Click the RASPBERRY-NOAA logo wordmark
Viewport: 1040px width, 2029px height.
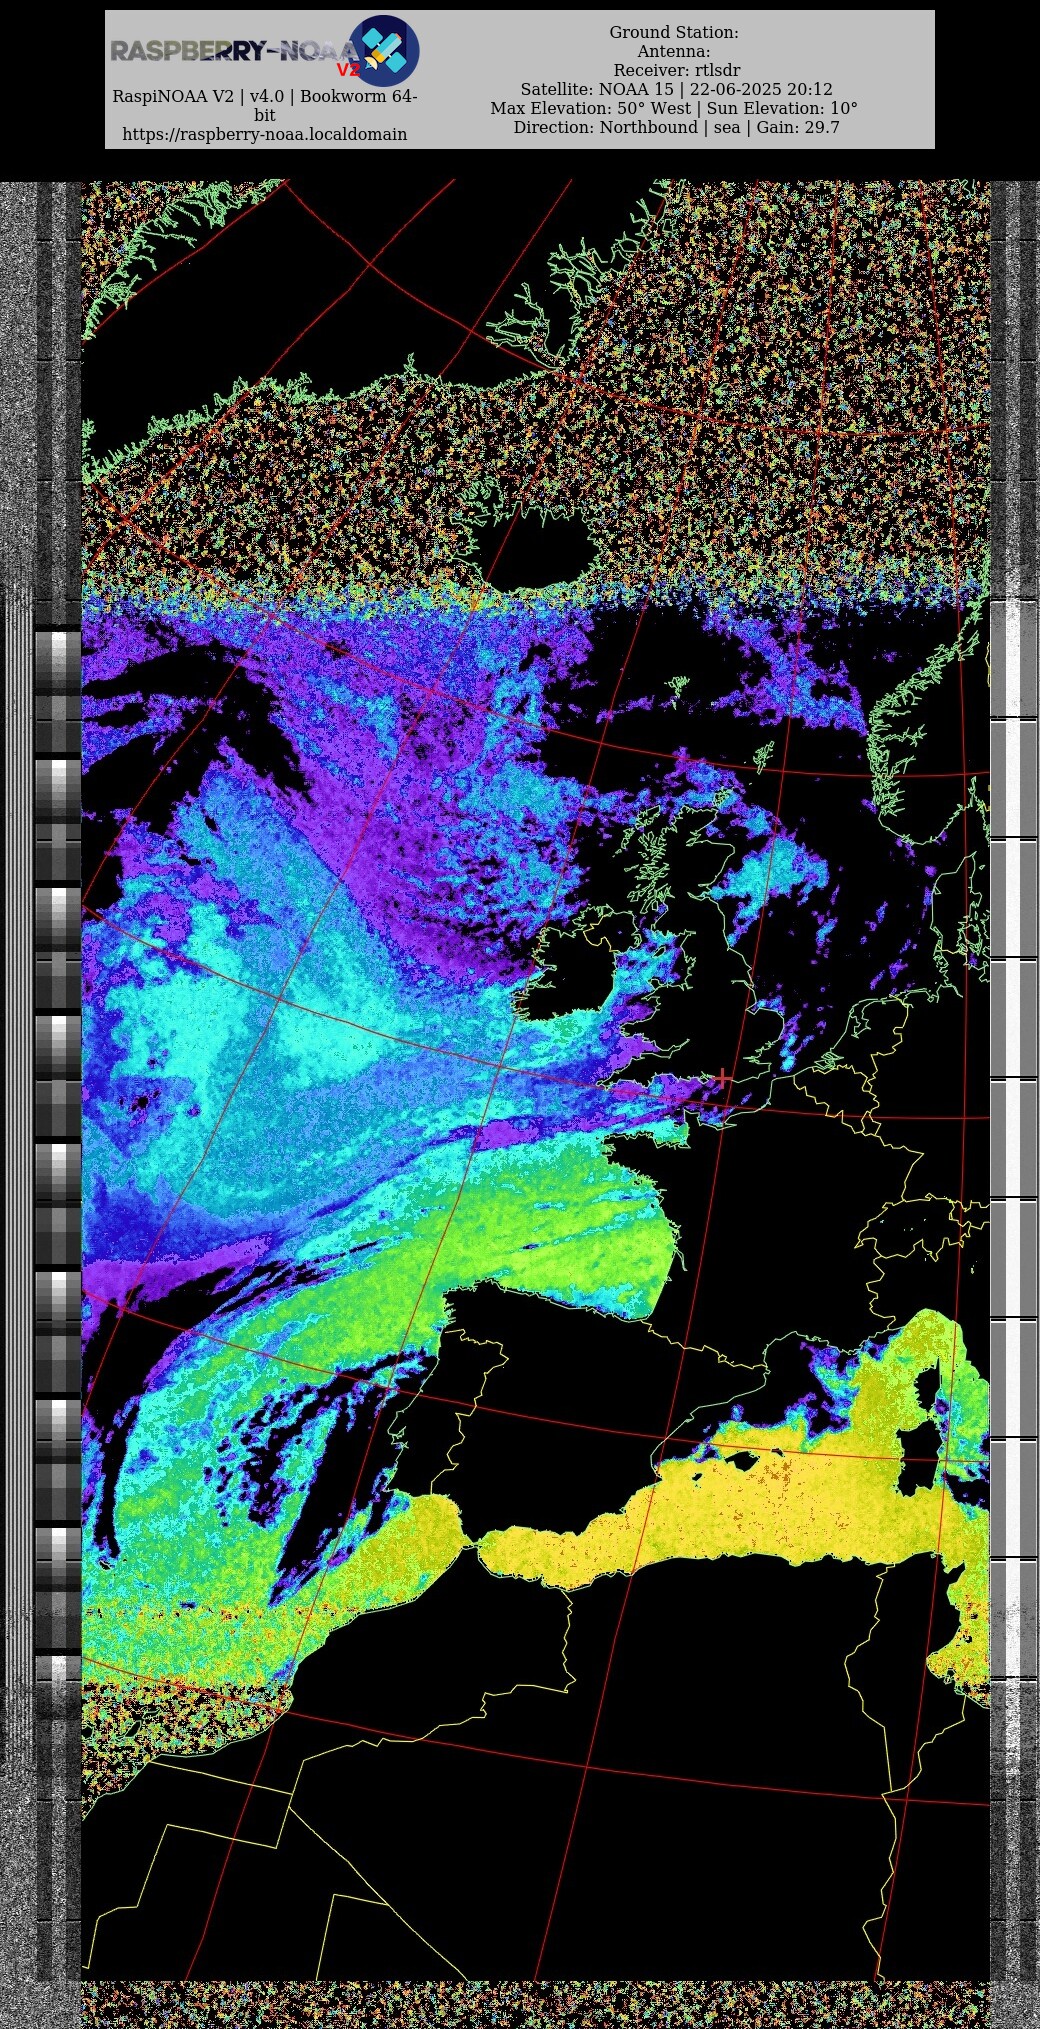pyautogui.click(x=235, y=52)
